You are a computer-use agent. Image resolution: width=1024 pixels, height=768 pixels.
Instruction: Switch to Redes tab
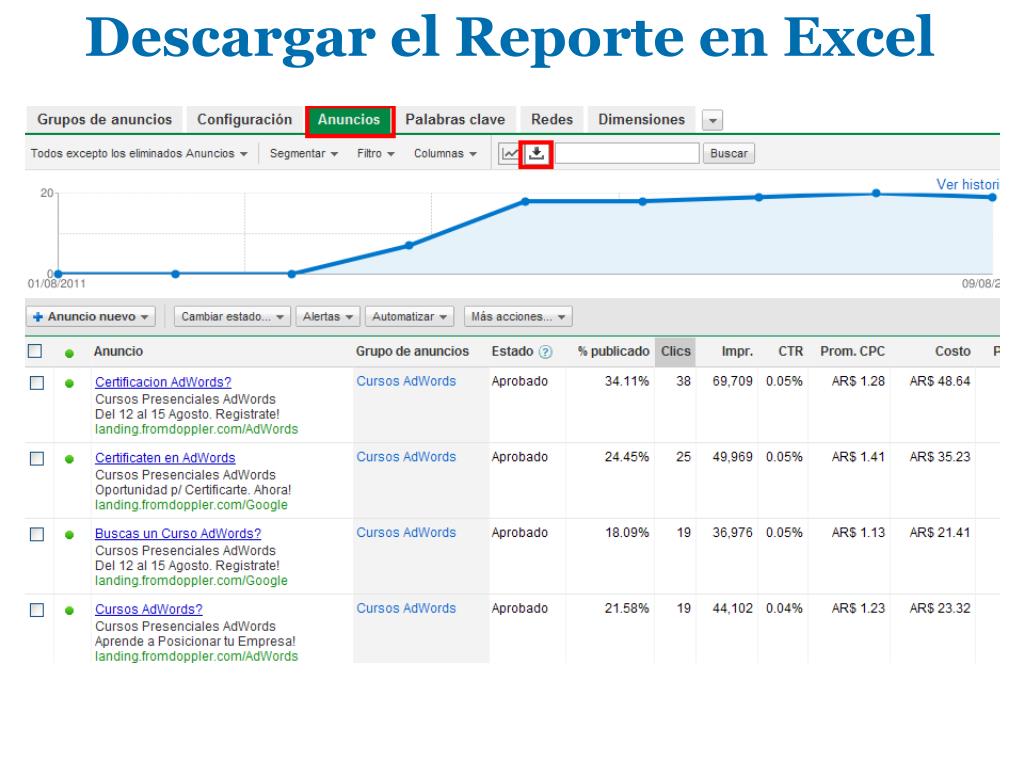pyautogui.click(x=552, y=120)
